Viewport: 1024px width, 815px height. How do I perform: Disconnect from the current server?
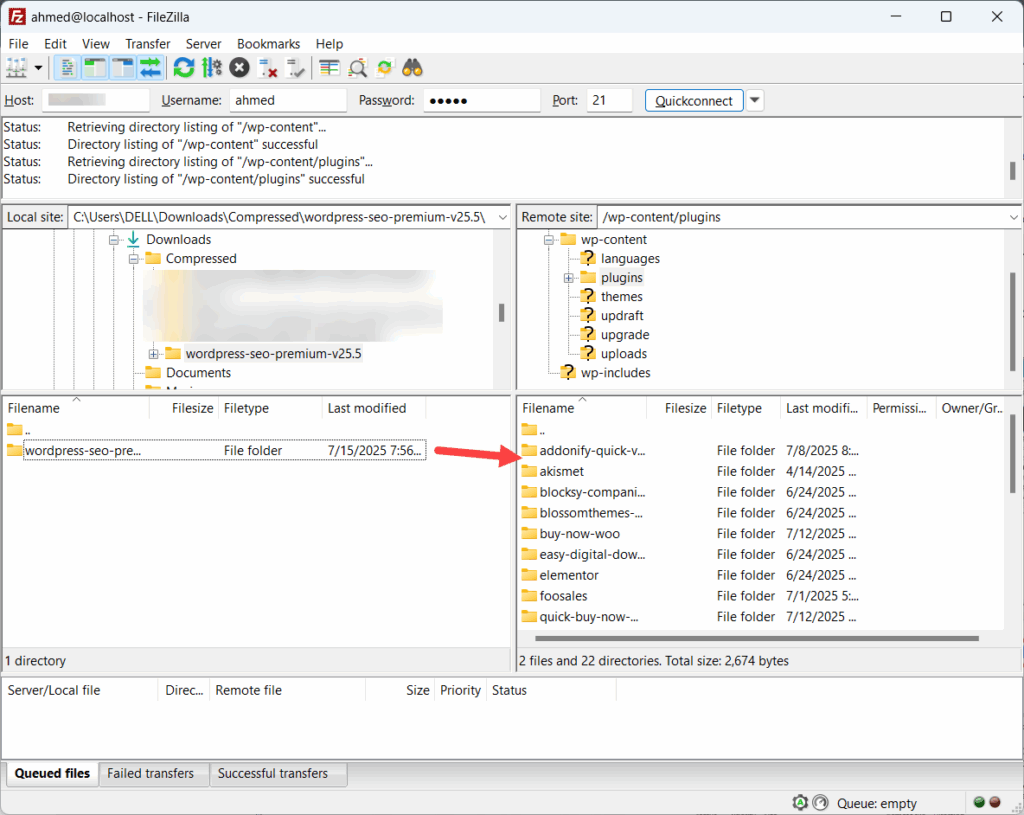268,68
